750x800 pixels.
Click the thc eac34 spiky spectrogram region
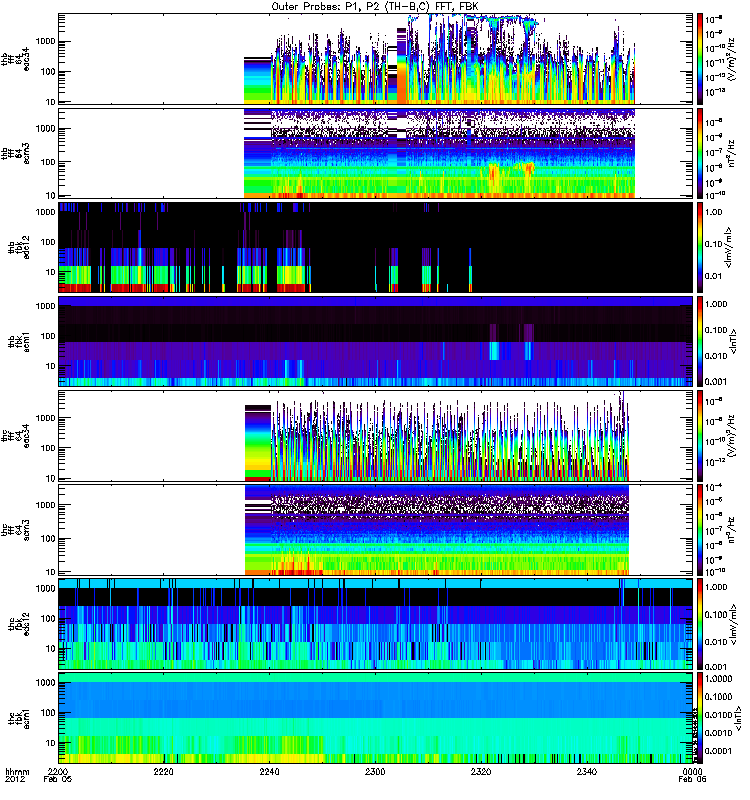[437, 436]
